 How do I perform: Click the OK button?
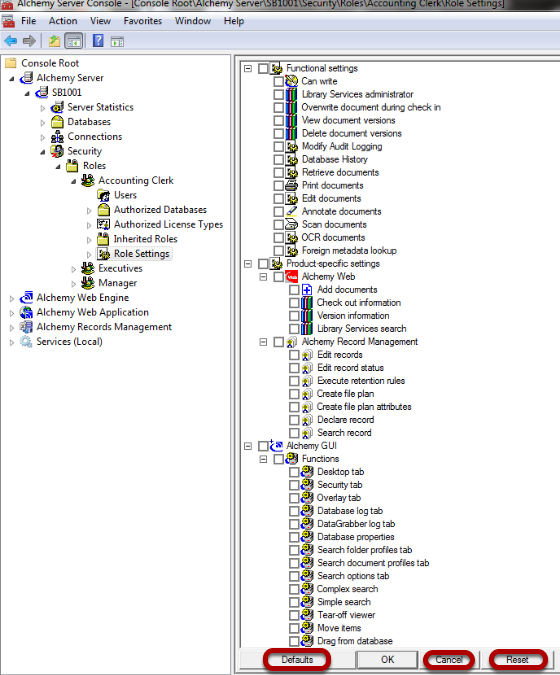[x=387, y=660]
